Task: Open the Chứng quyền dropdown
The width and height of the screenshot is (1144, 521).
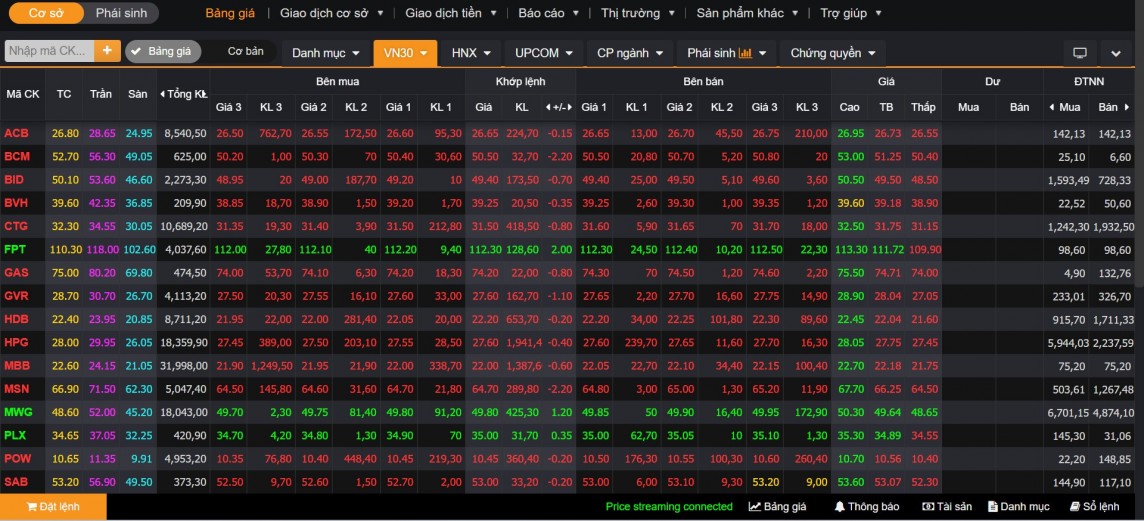Action: tap(832, 53)
